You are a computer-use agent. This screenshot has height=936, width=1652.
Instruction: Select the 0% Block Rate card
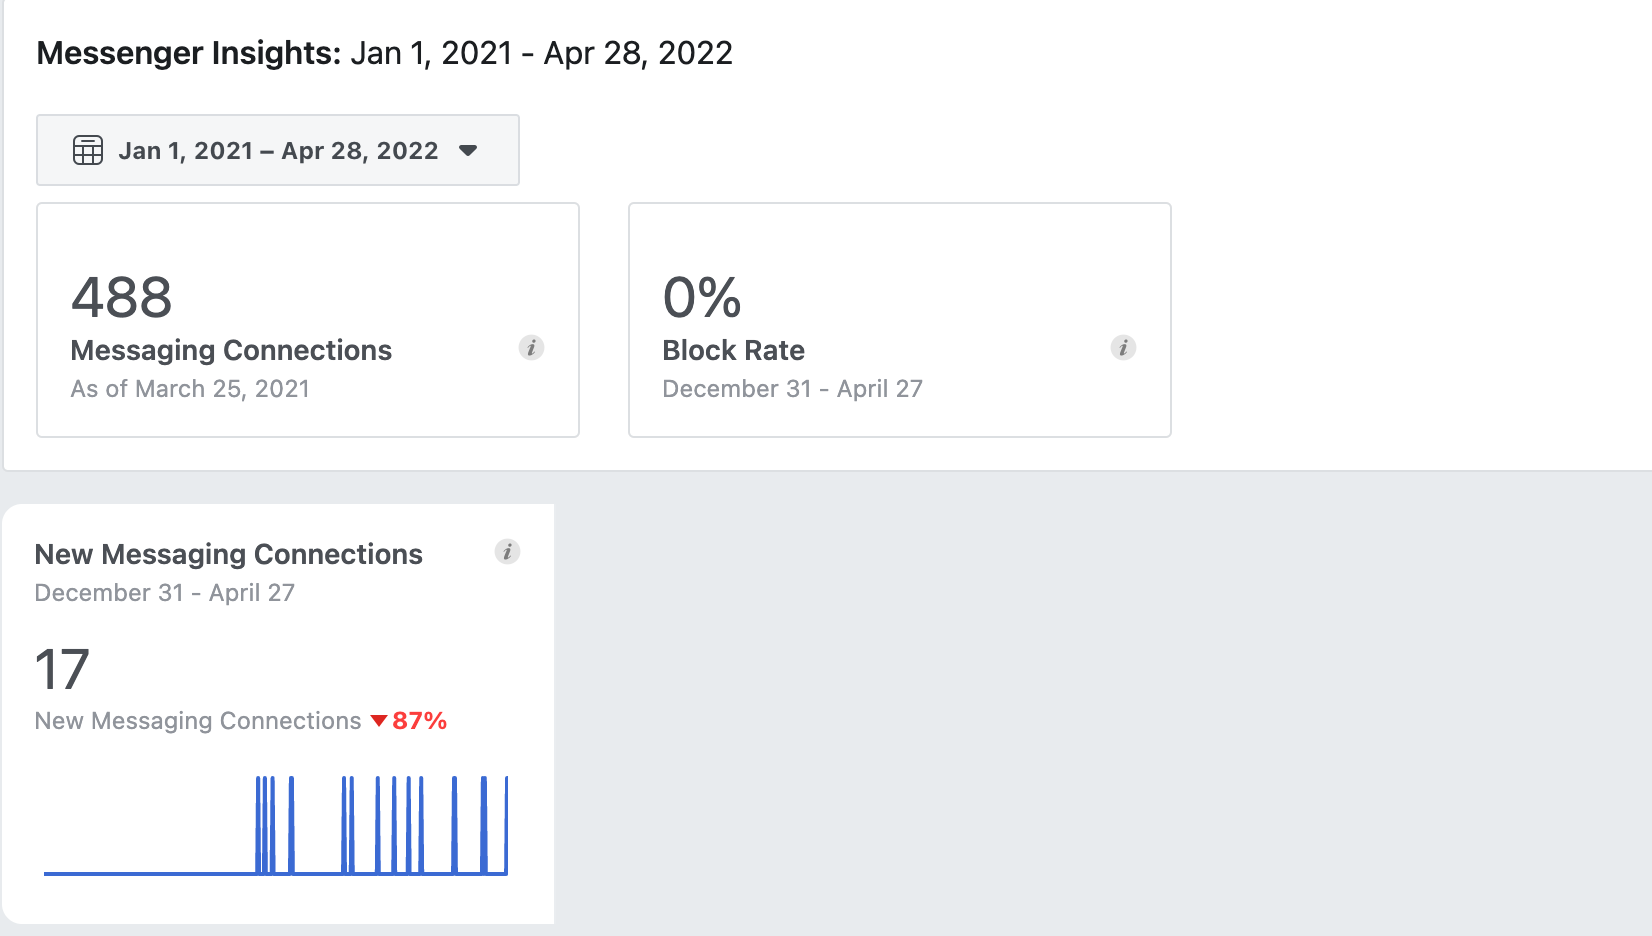click(x=900, y=320)
